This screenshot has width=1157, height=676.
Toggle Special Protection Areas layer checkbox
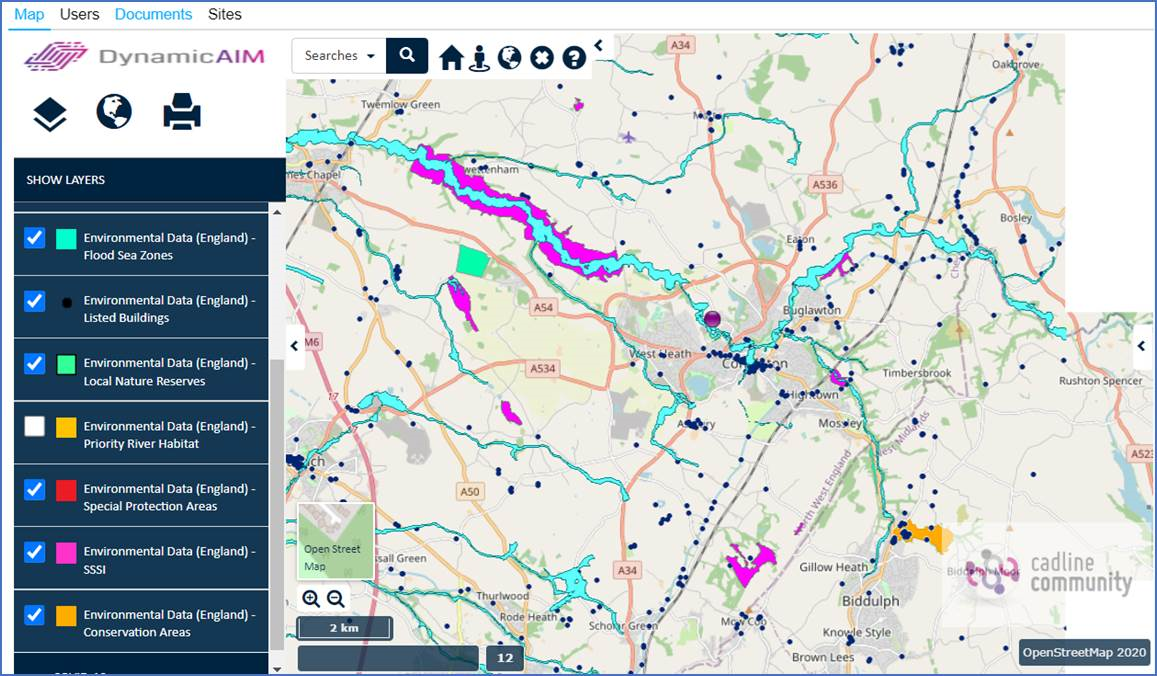pyautogui.click(x=35, y=489)
